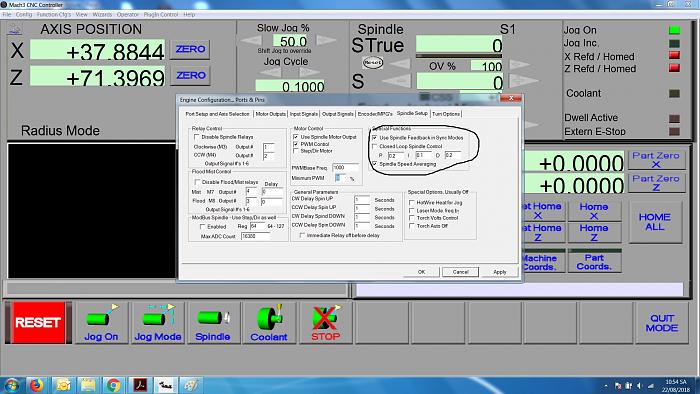Click the Jog Mode icon button
Screen dimensions: 700x394
pyautogui.click(x=158, y=322)
